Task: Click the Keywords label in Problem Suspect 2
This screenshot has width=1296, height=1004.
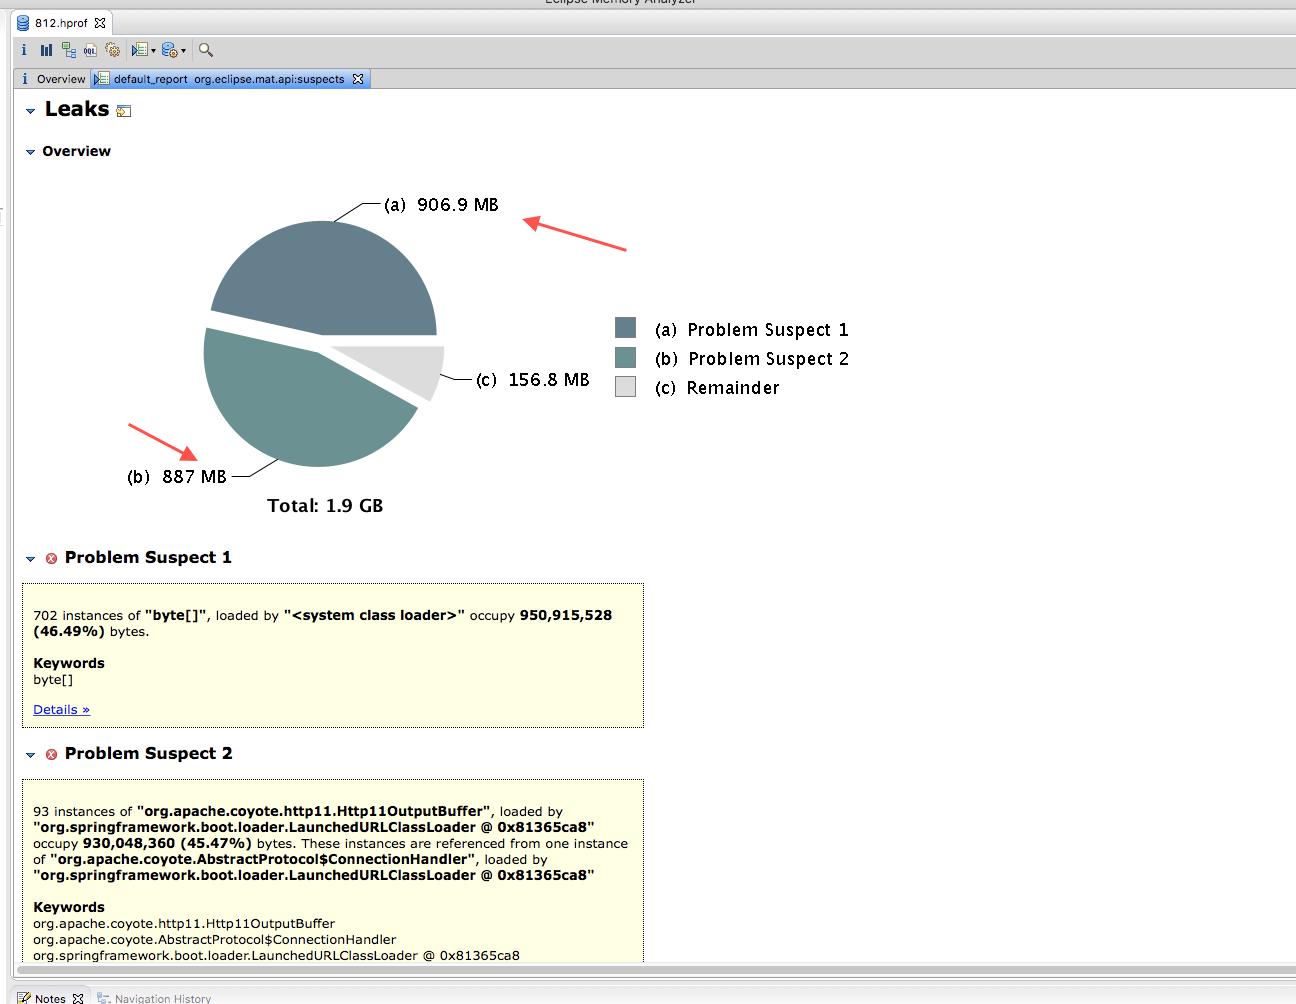Action: click(69, 907)
